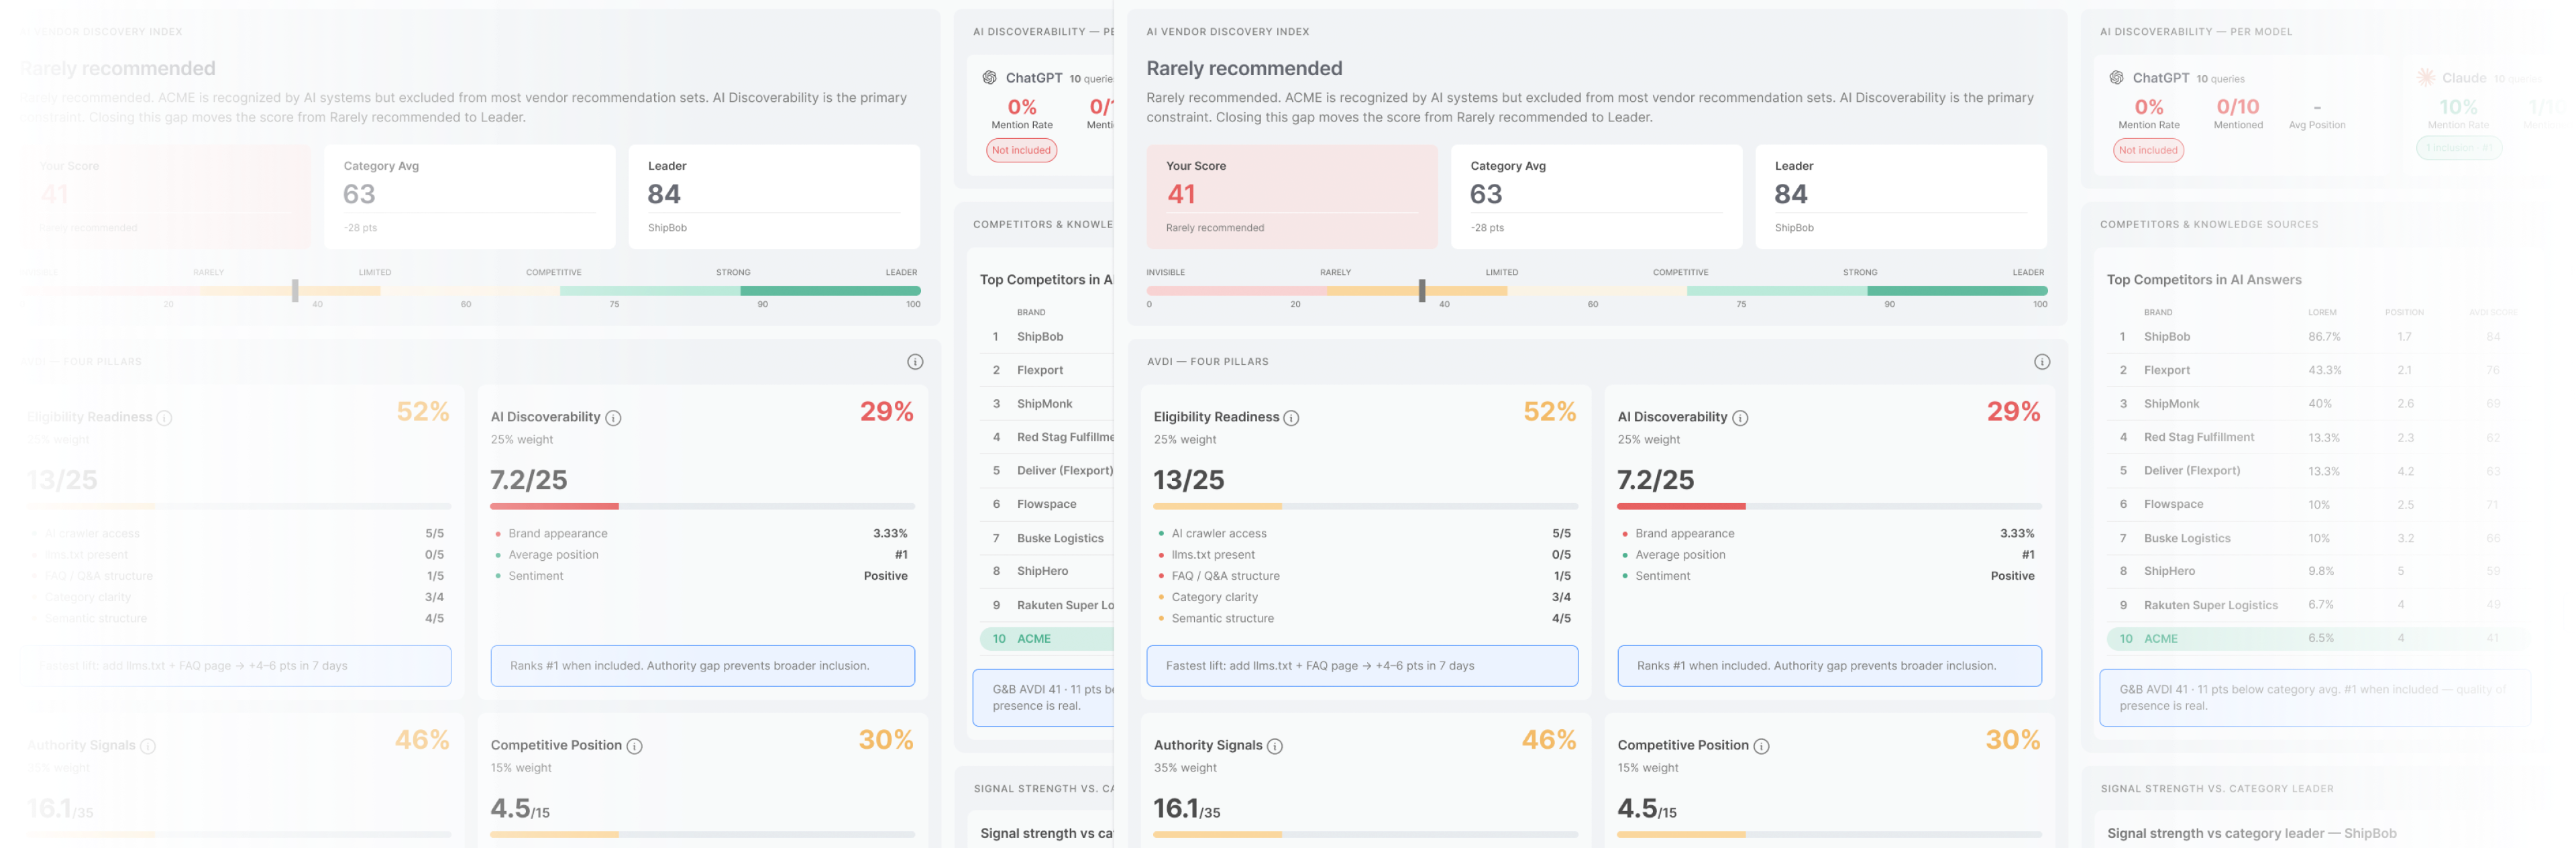
Task: Open Authority Signals info icon in right dashboard copy
Action: (x=1274, y=746)
